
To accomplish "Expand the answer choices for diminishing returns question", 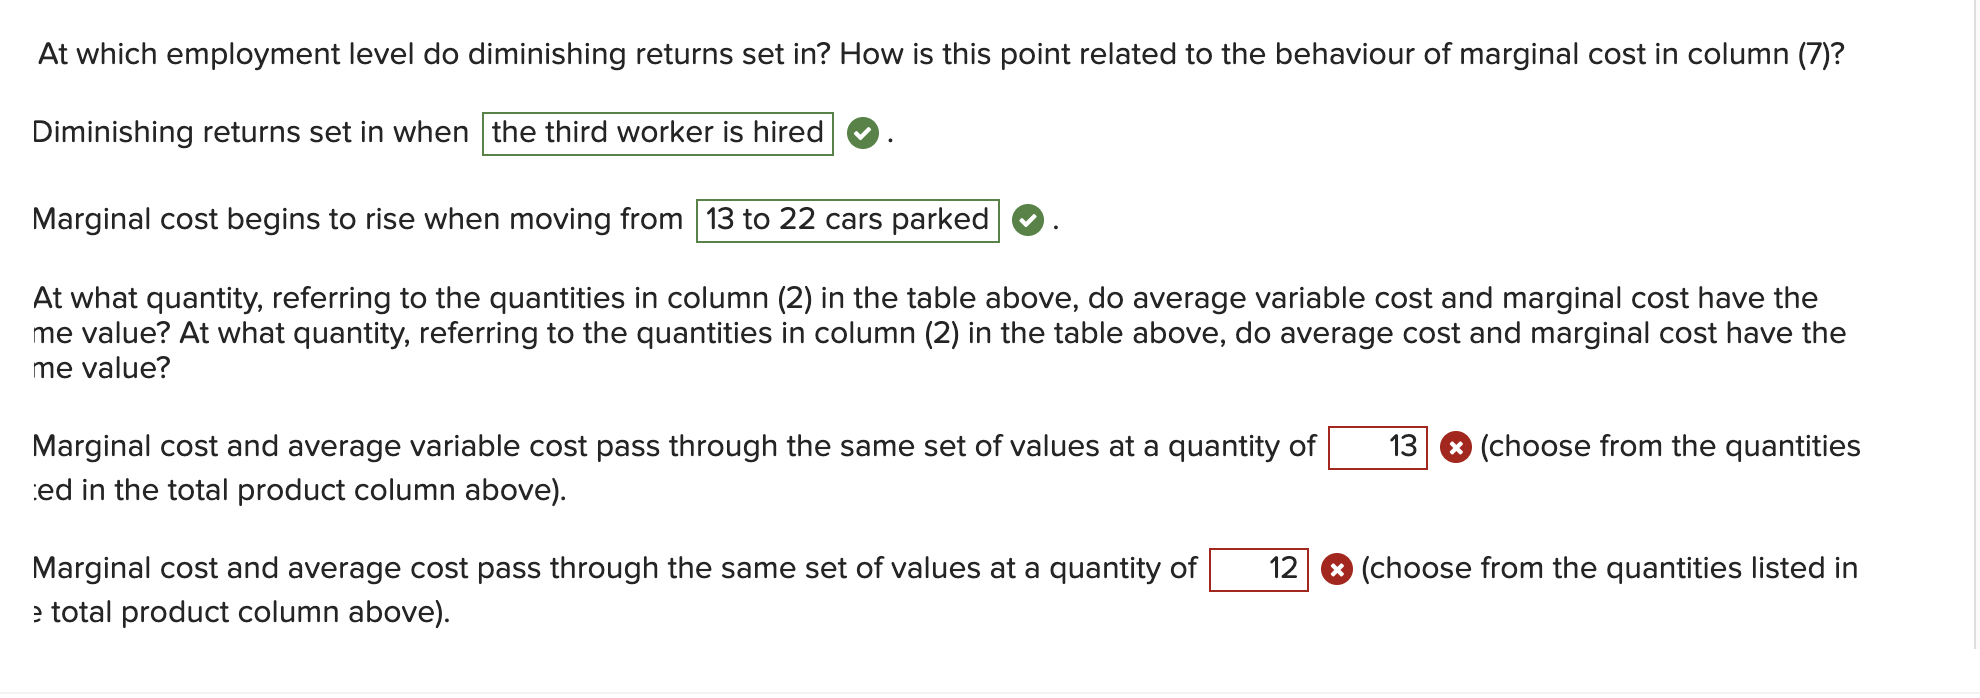I will (x=657, y=131).
